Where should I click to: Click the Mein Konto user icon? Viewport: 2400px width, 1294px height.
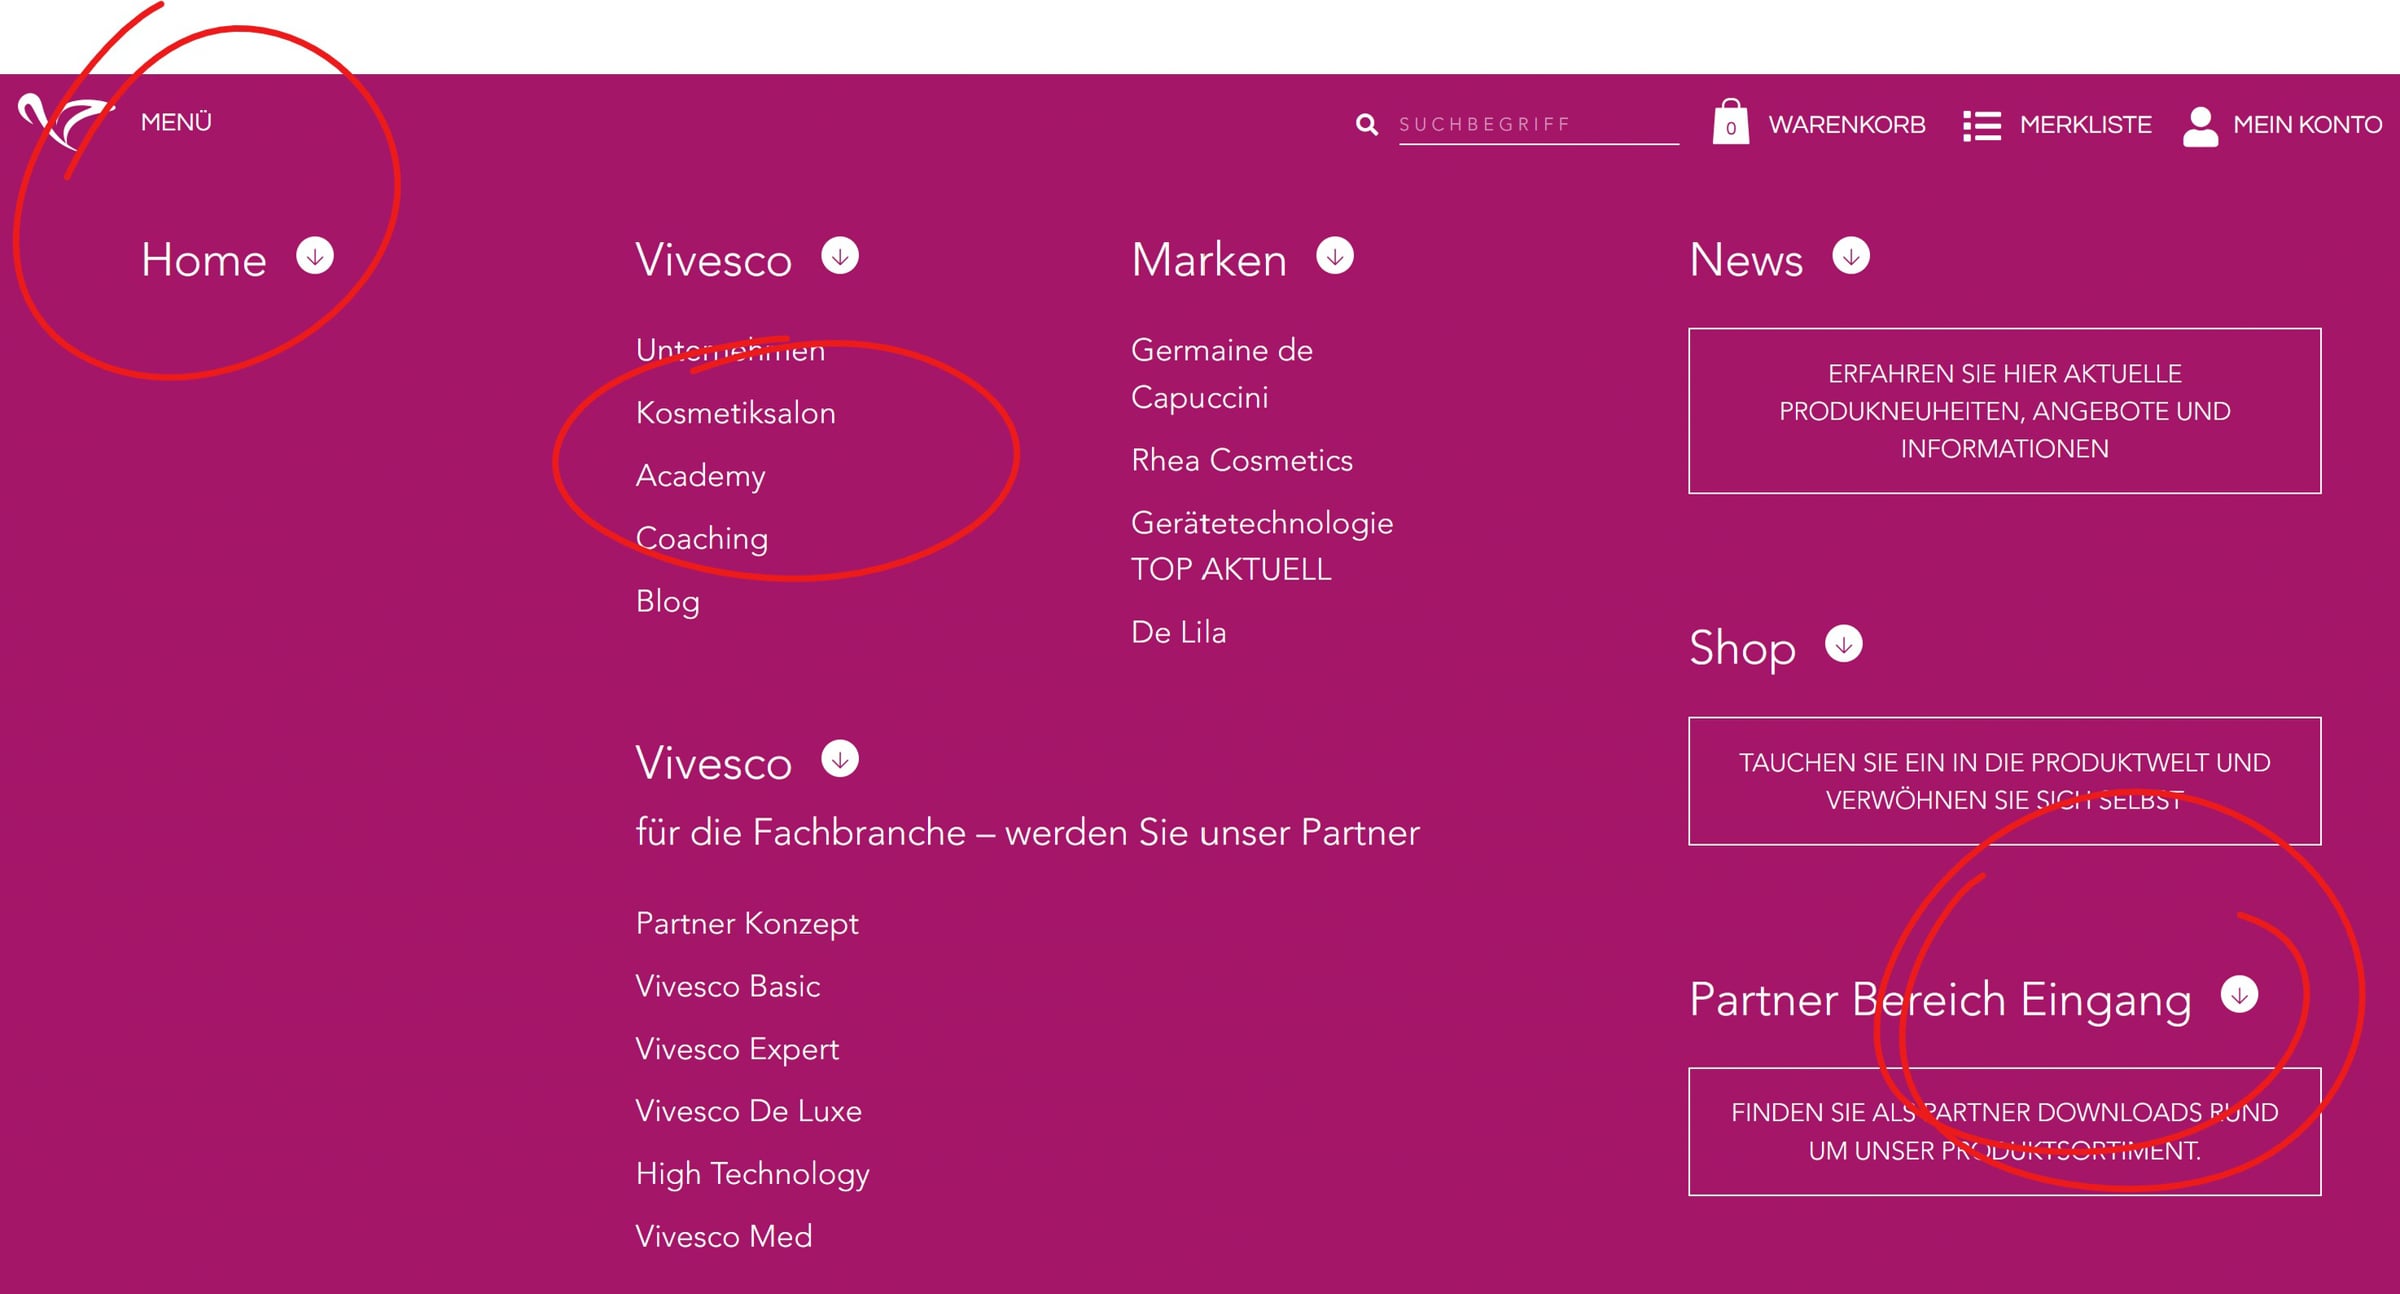[x=2200, y=125]
